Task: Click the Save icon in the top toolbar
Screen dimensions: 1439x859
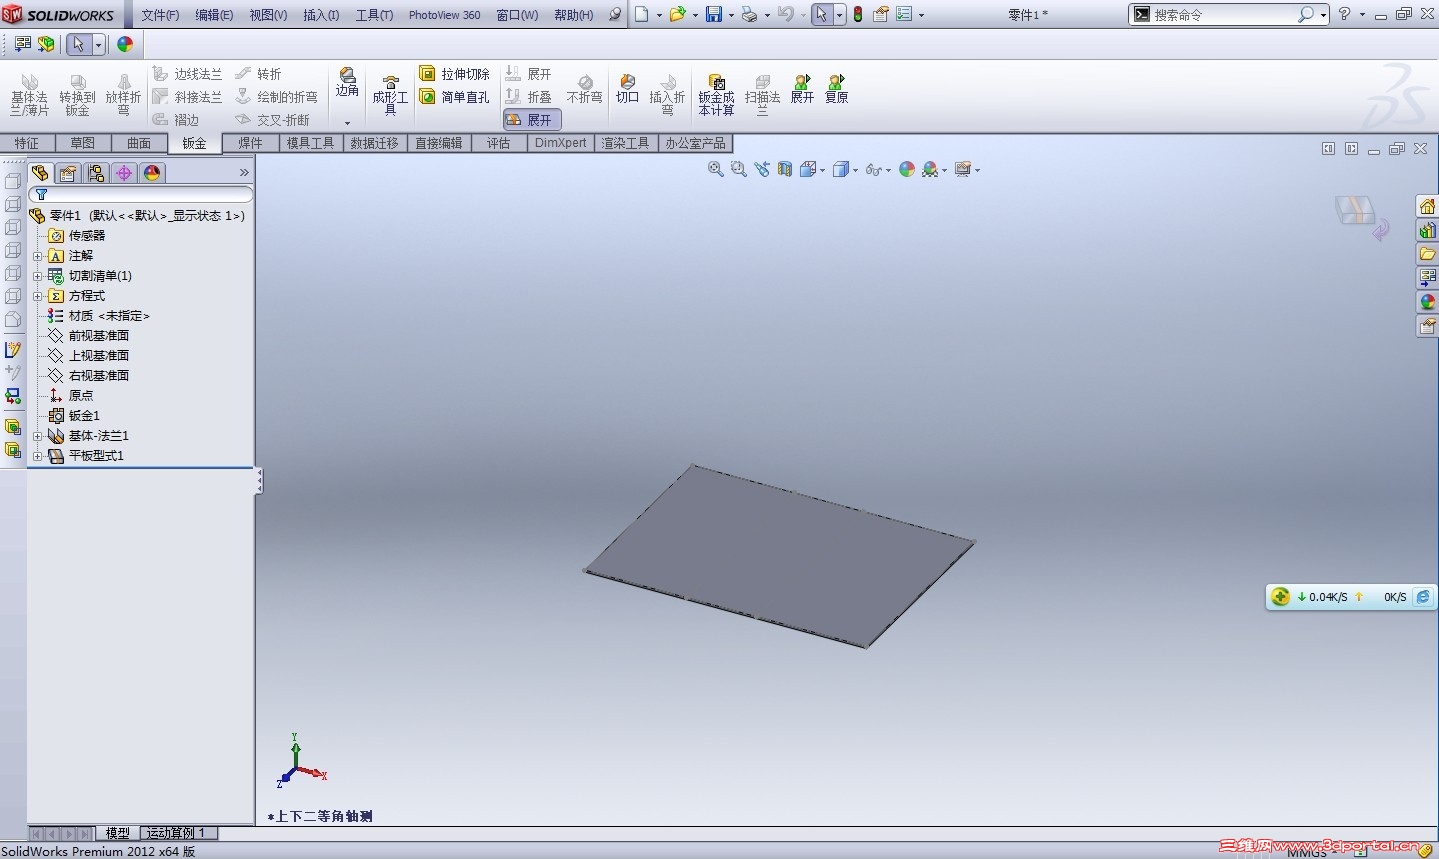Action: (714, 15)
